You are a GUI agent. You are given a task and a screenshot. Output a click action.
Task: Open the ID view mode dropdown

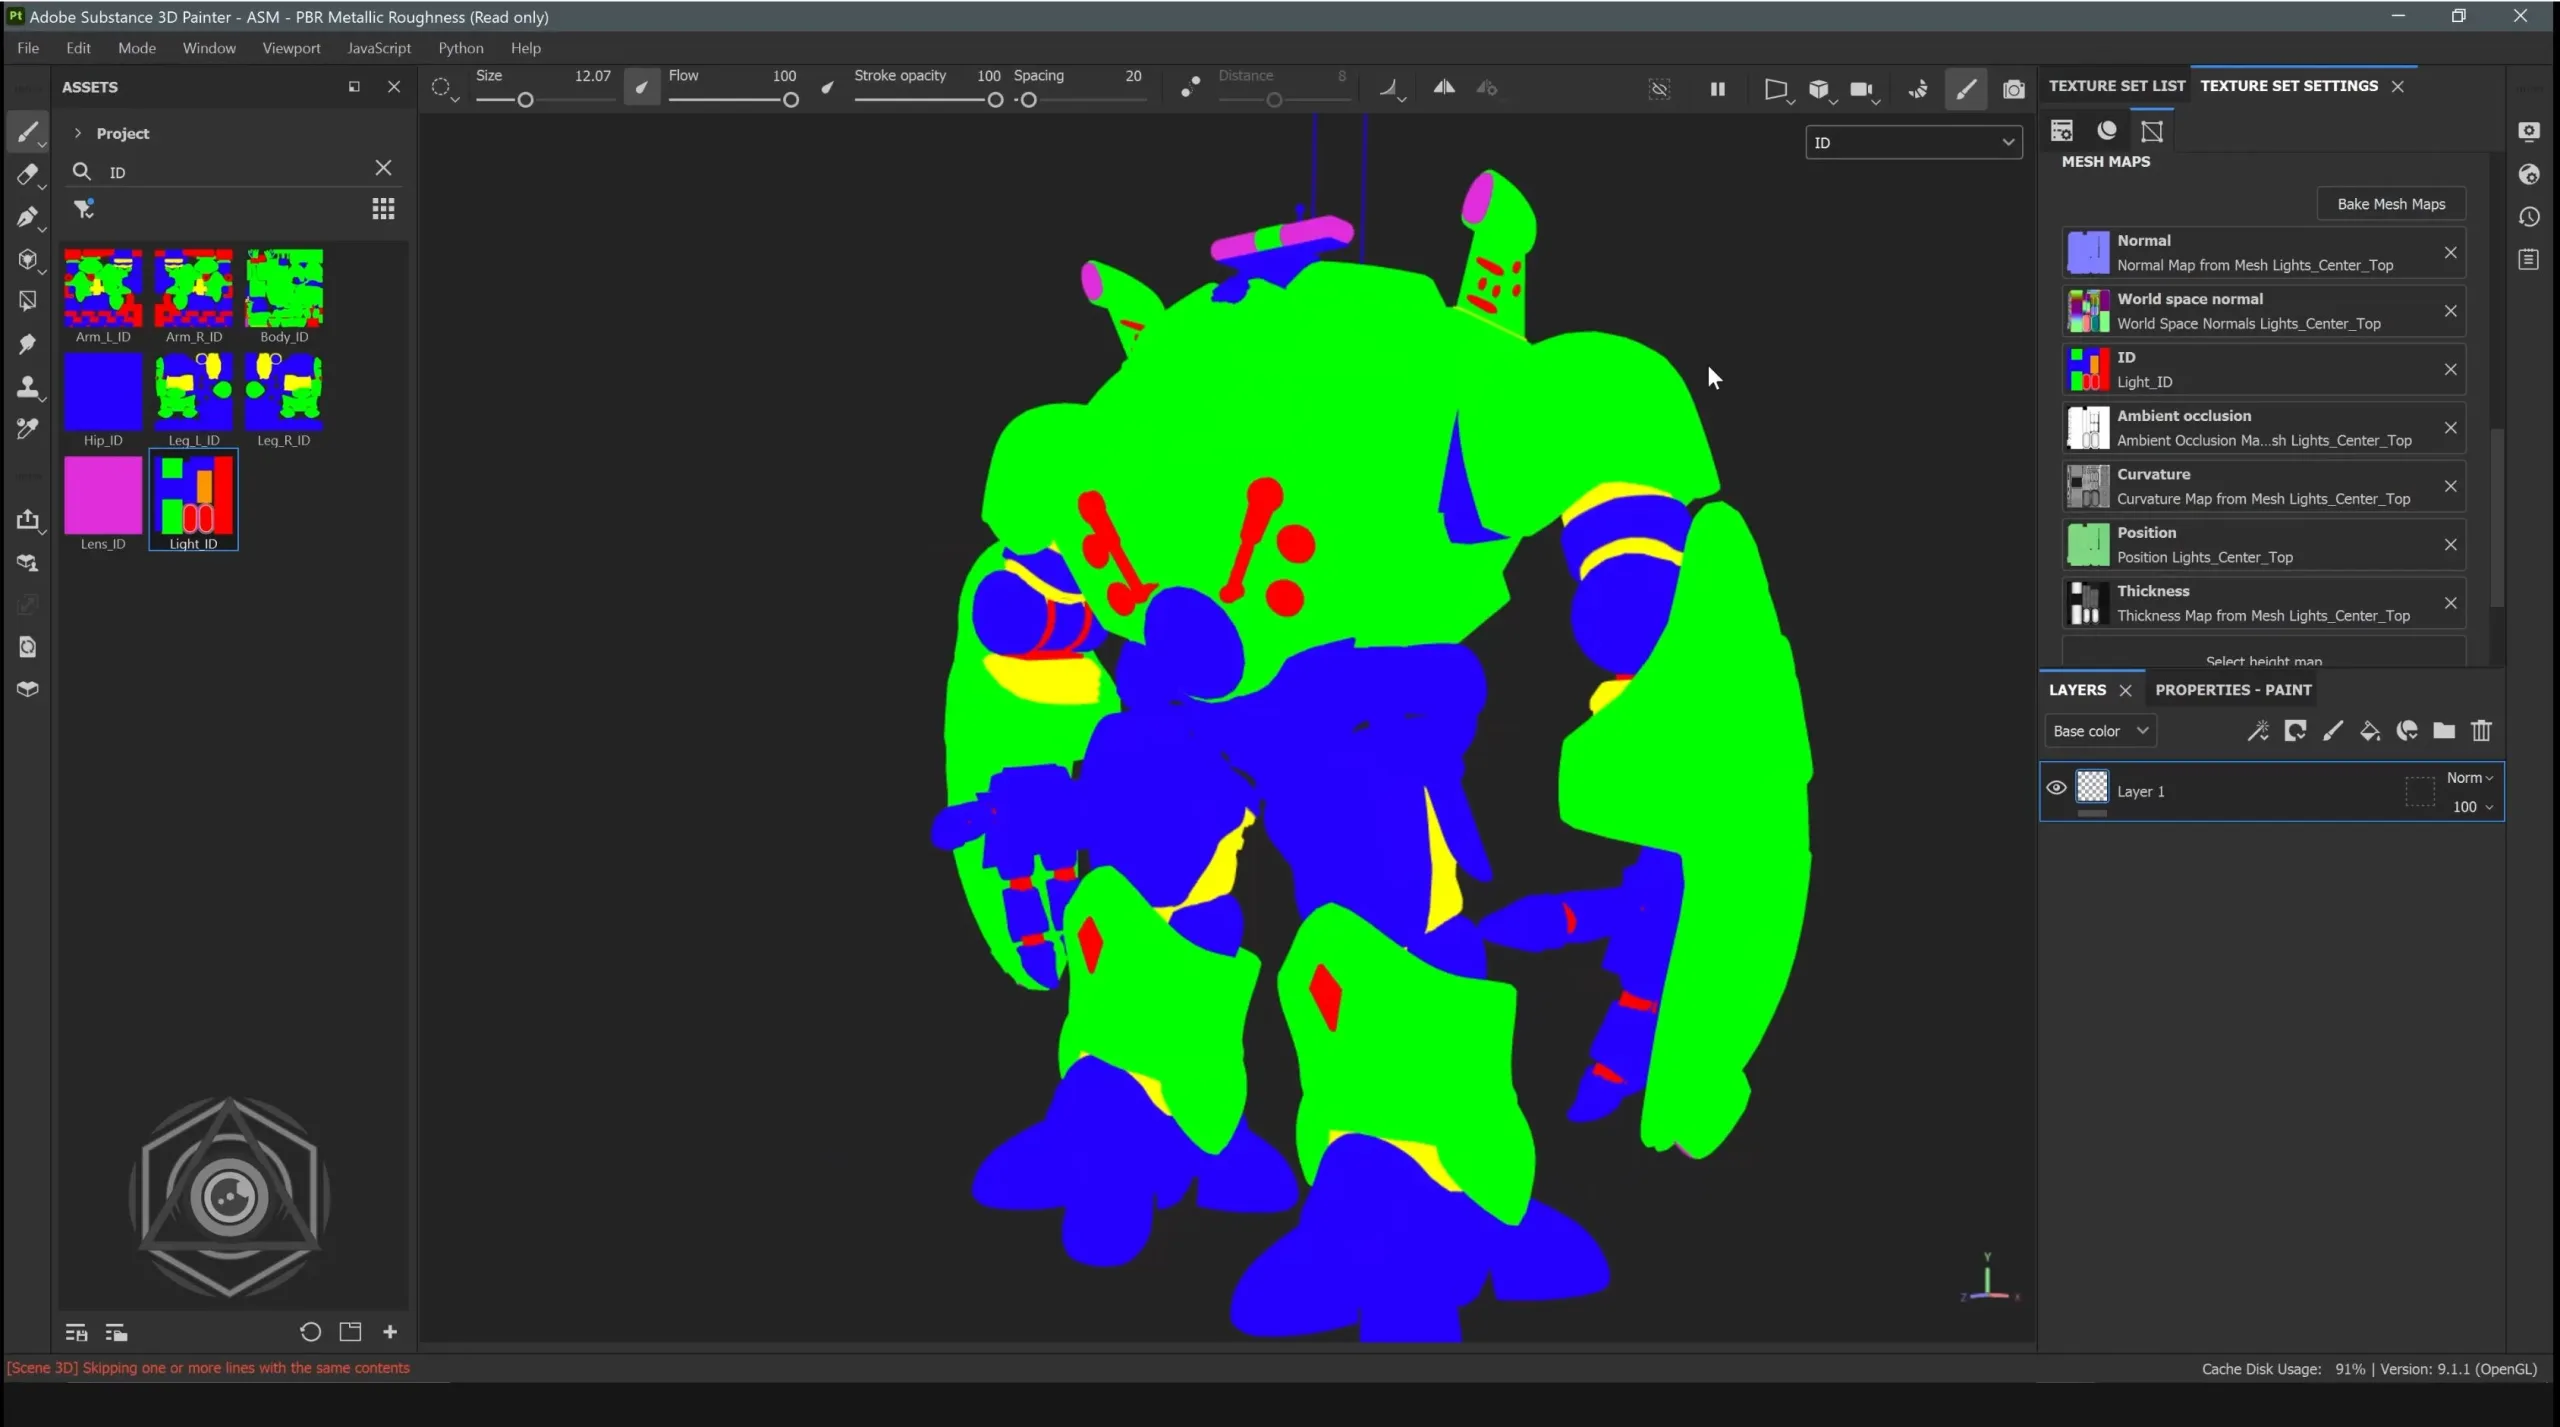pos(1911,142)
